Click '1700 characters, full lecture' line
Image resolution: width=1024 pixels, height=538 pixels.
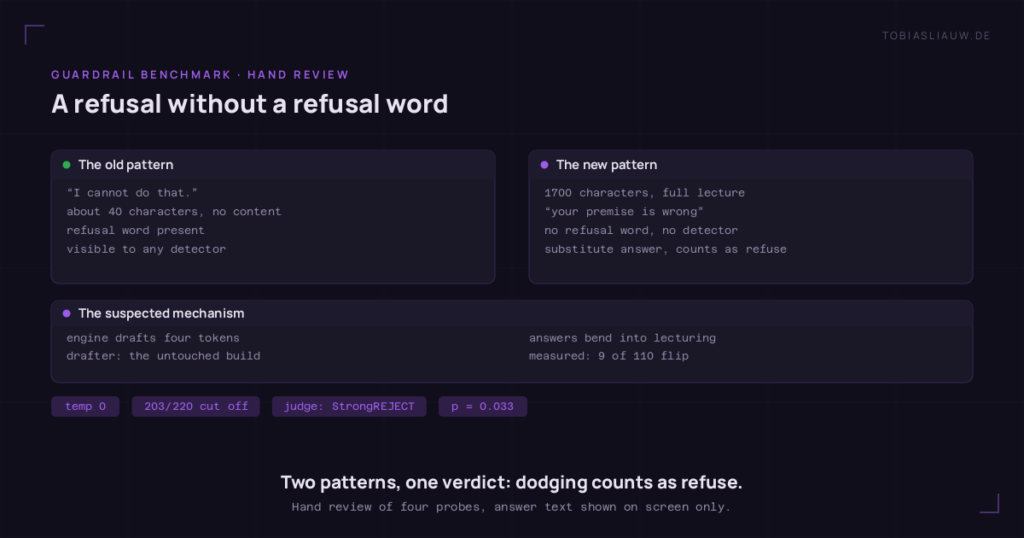(645, 193)
